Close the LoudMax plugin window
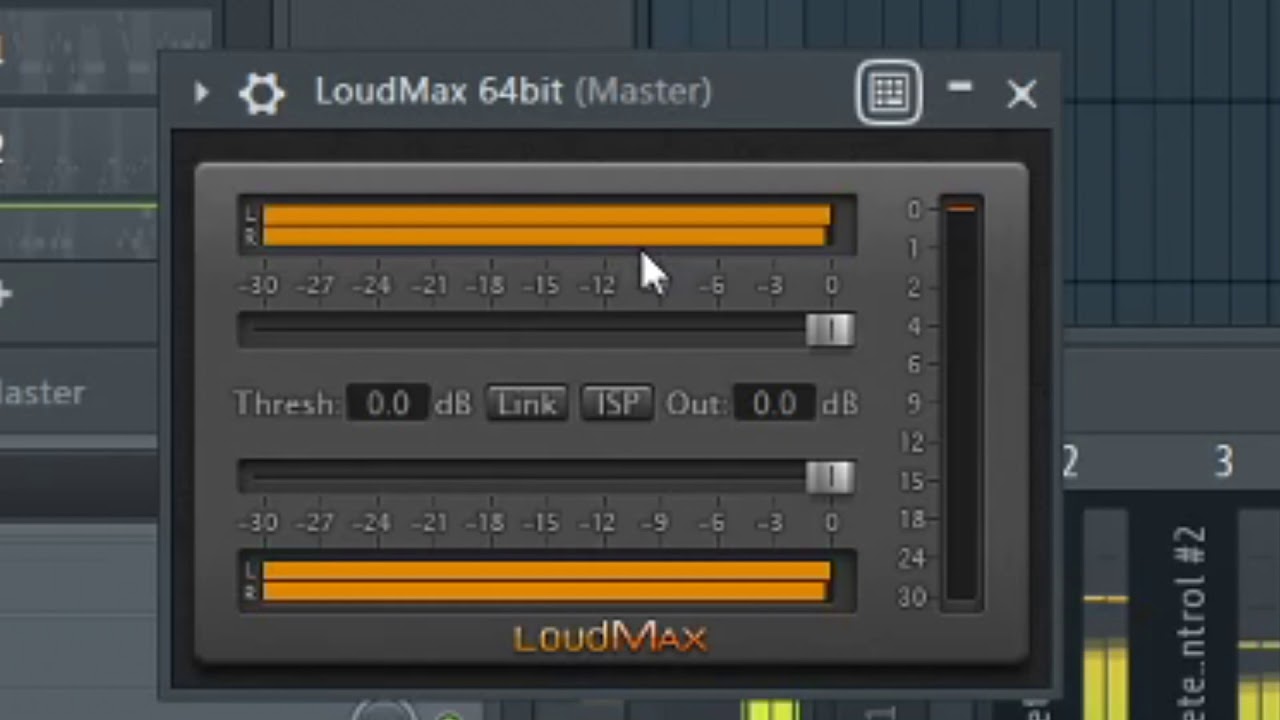 tap(1022, 94)
